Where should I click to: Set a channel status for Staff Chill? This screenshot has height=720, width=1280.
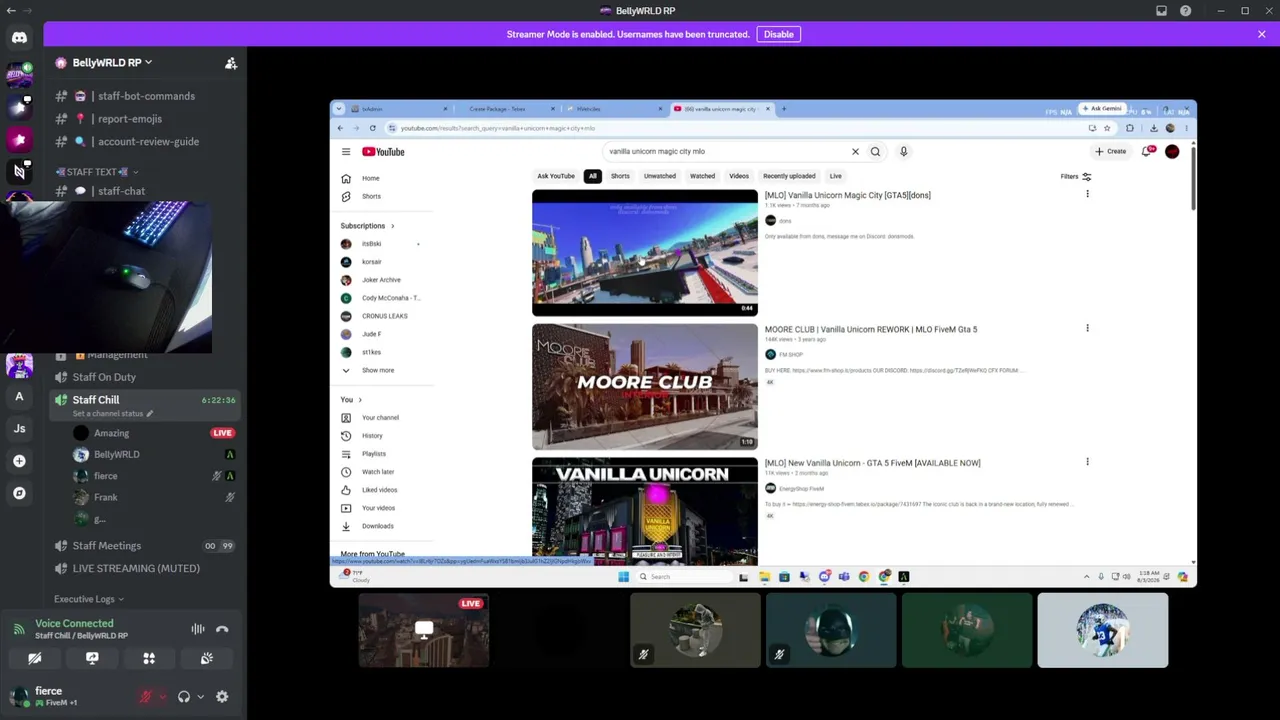pyautogui.click(x=113, y=414)
